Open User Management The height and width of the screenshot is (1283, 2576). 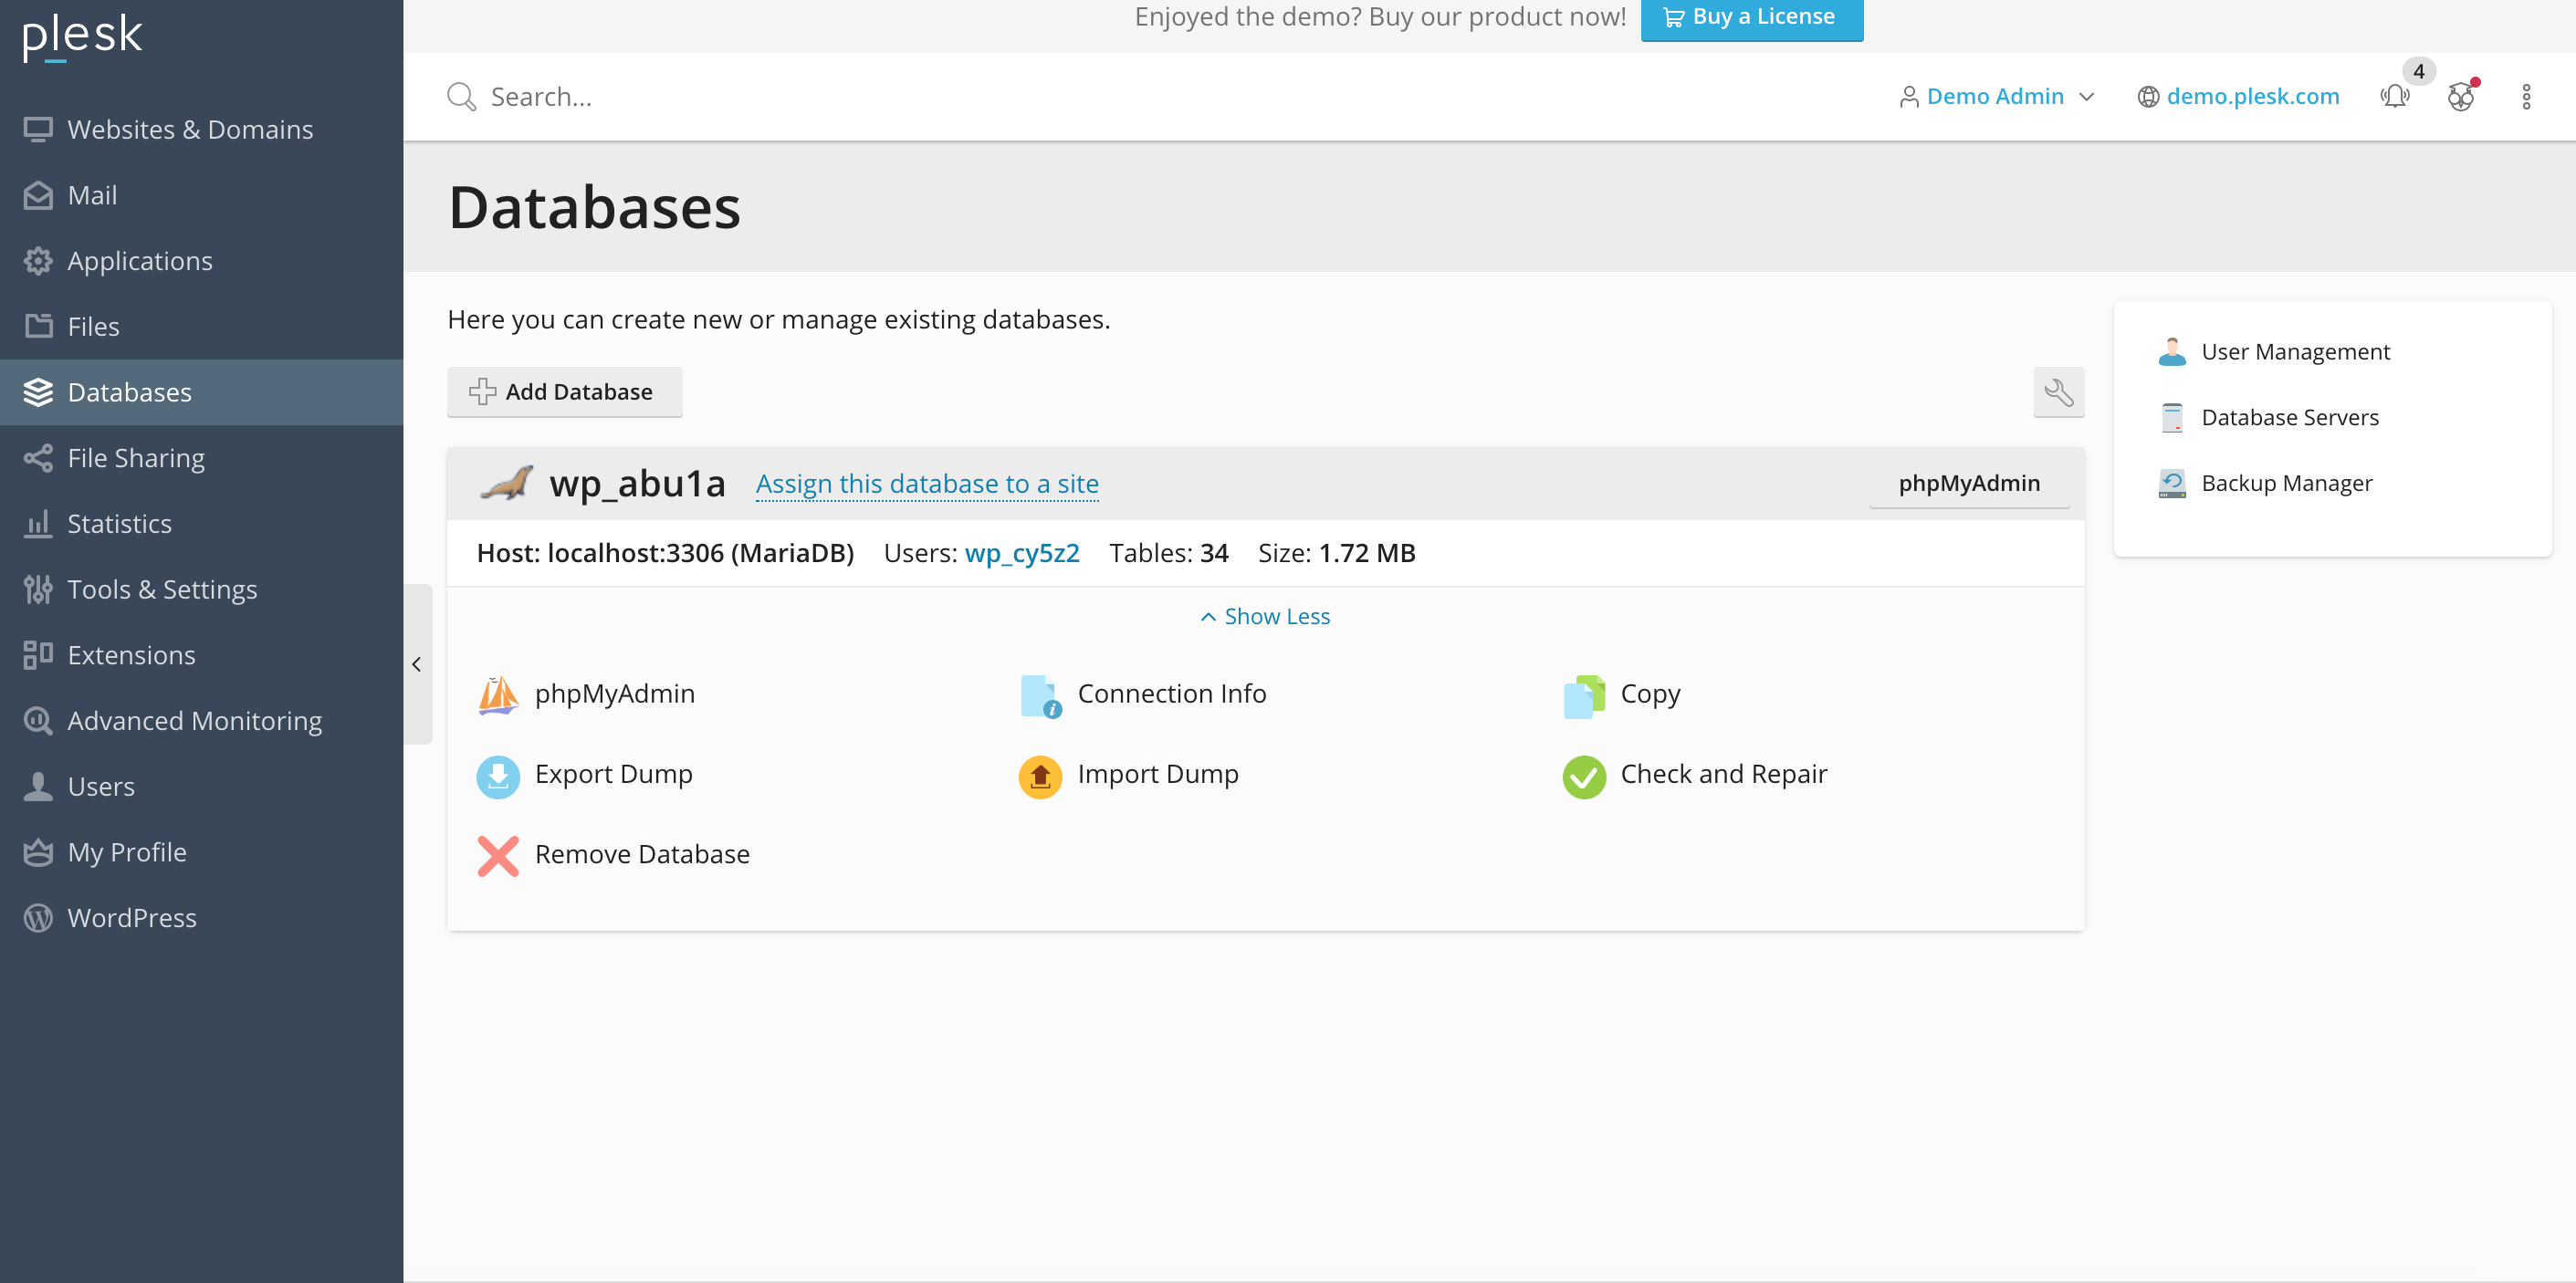click(2296, 352)
